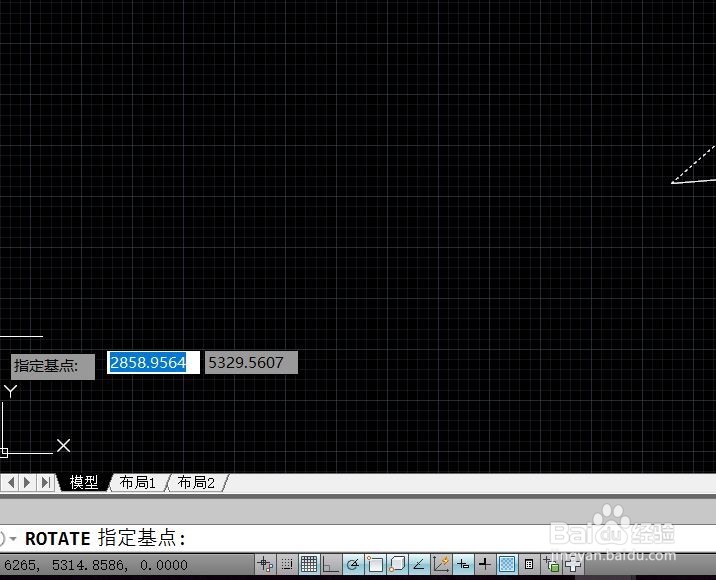Toggle Dynamic UCS icon
The image size is (716, 580).
(441, 565)
